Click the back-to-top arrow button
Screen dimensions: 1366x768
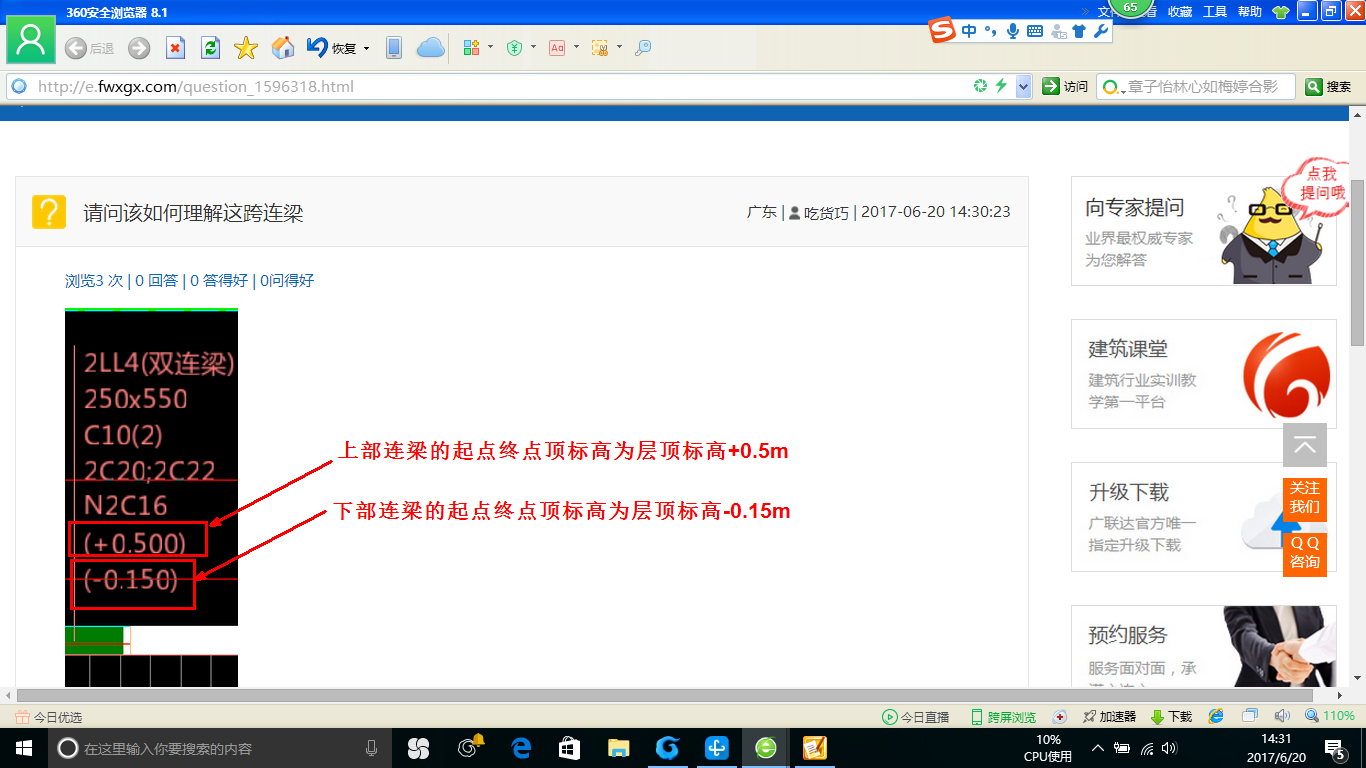(x=1305, y=445)
